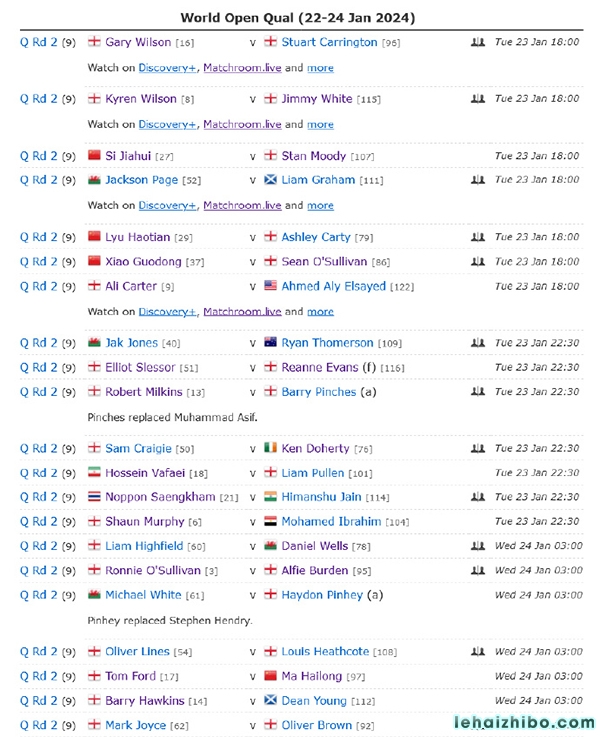Open Ronnie O'Sullivan player link
600x737 pixels.
click(153, 571)
